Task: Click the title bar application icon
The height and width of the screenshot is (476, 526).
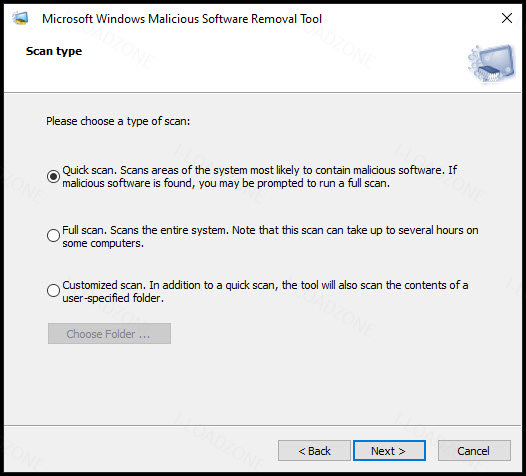Action: (x=20, y=18)
